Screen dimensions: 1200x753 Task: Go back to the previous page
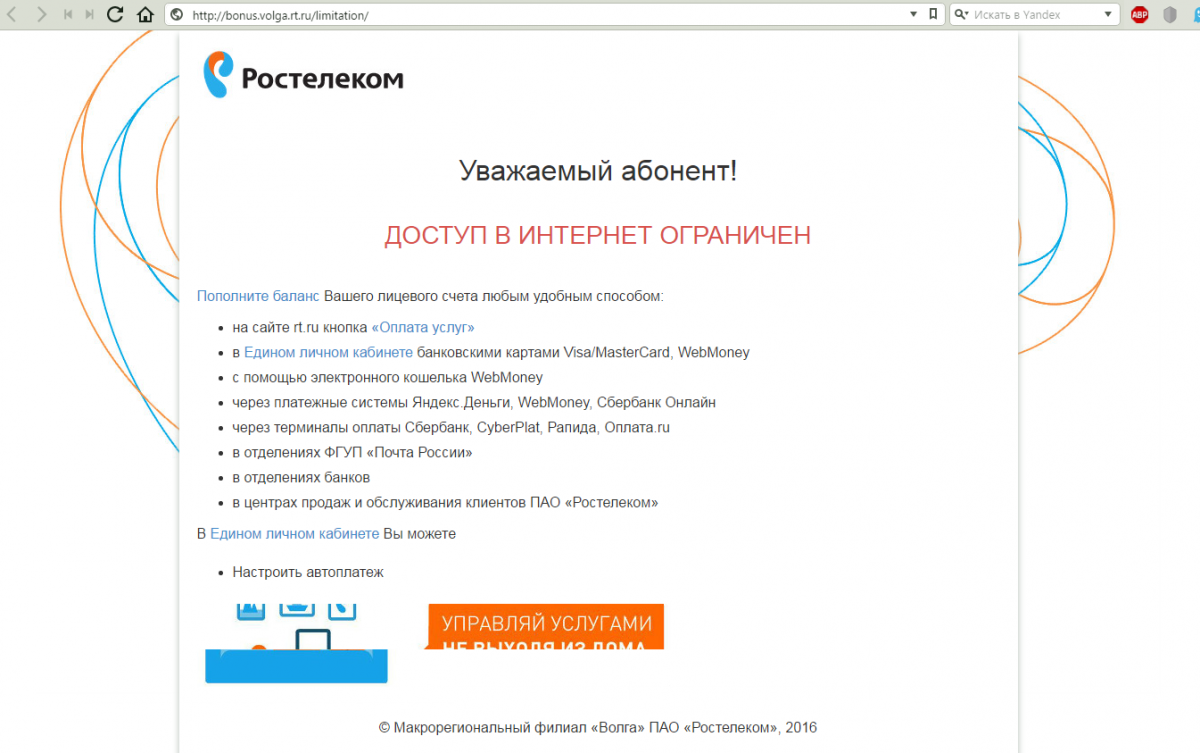pos(13,14)
